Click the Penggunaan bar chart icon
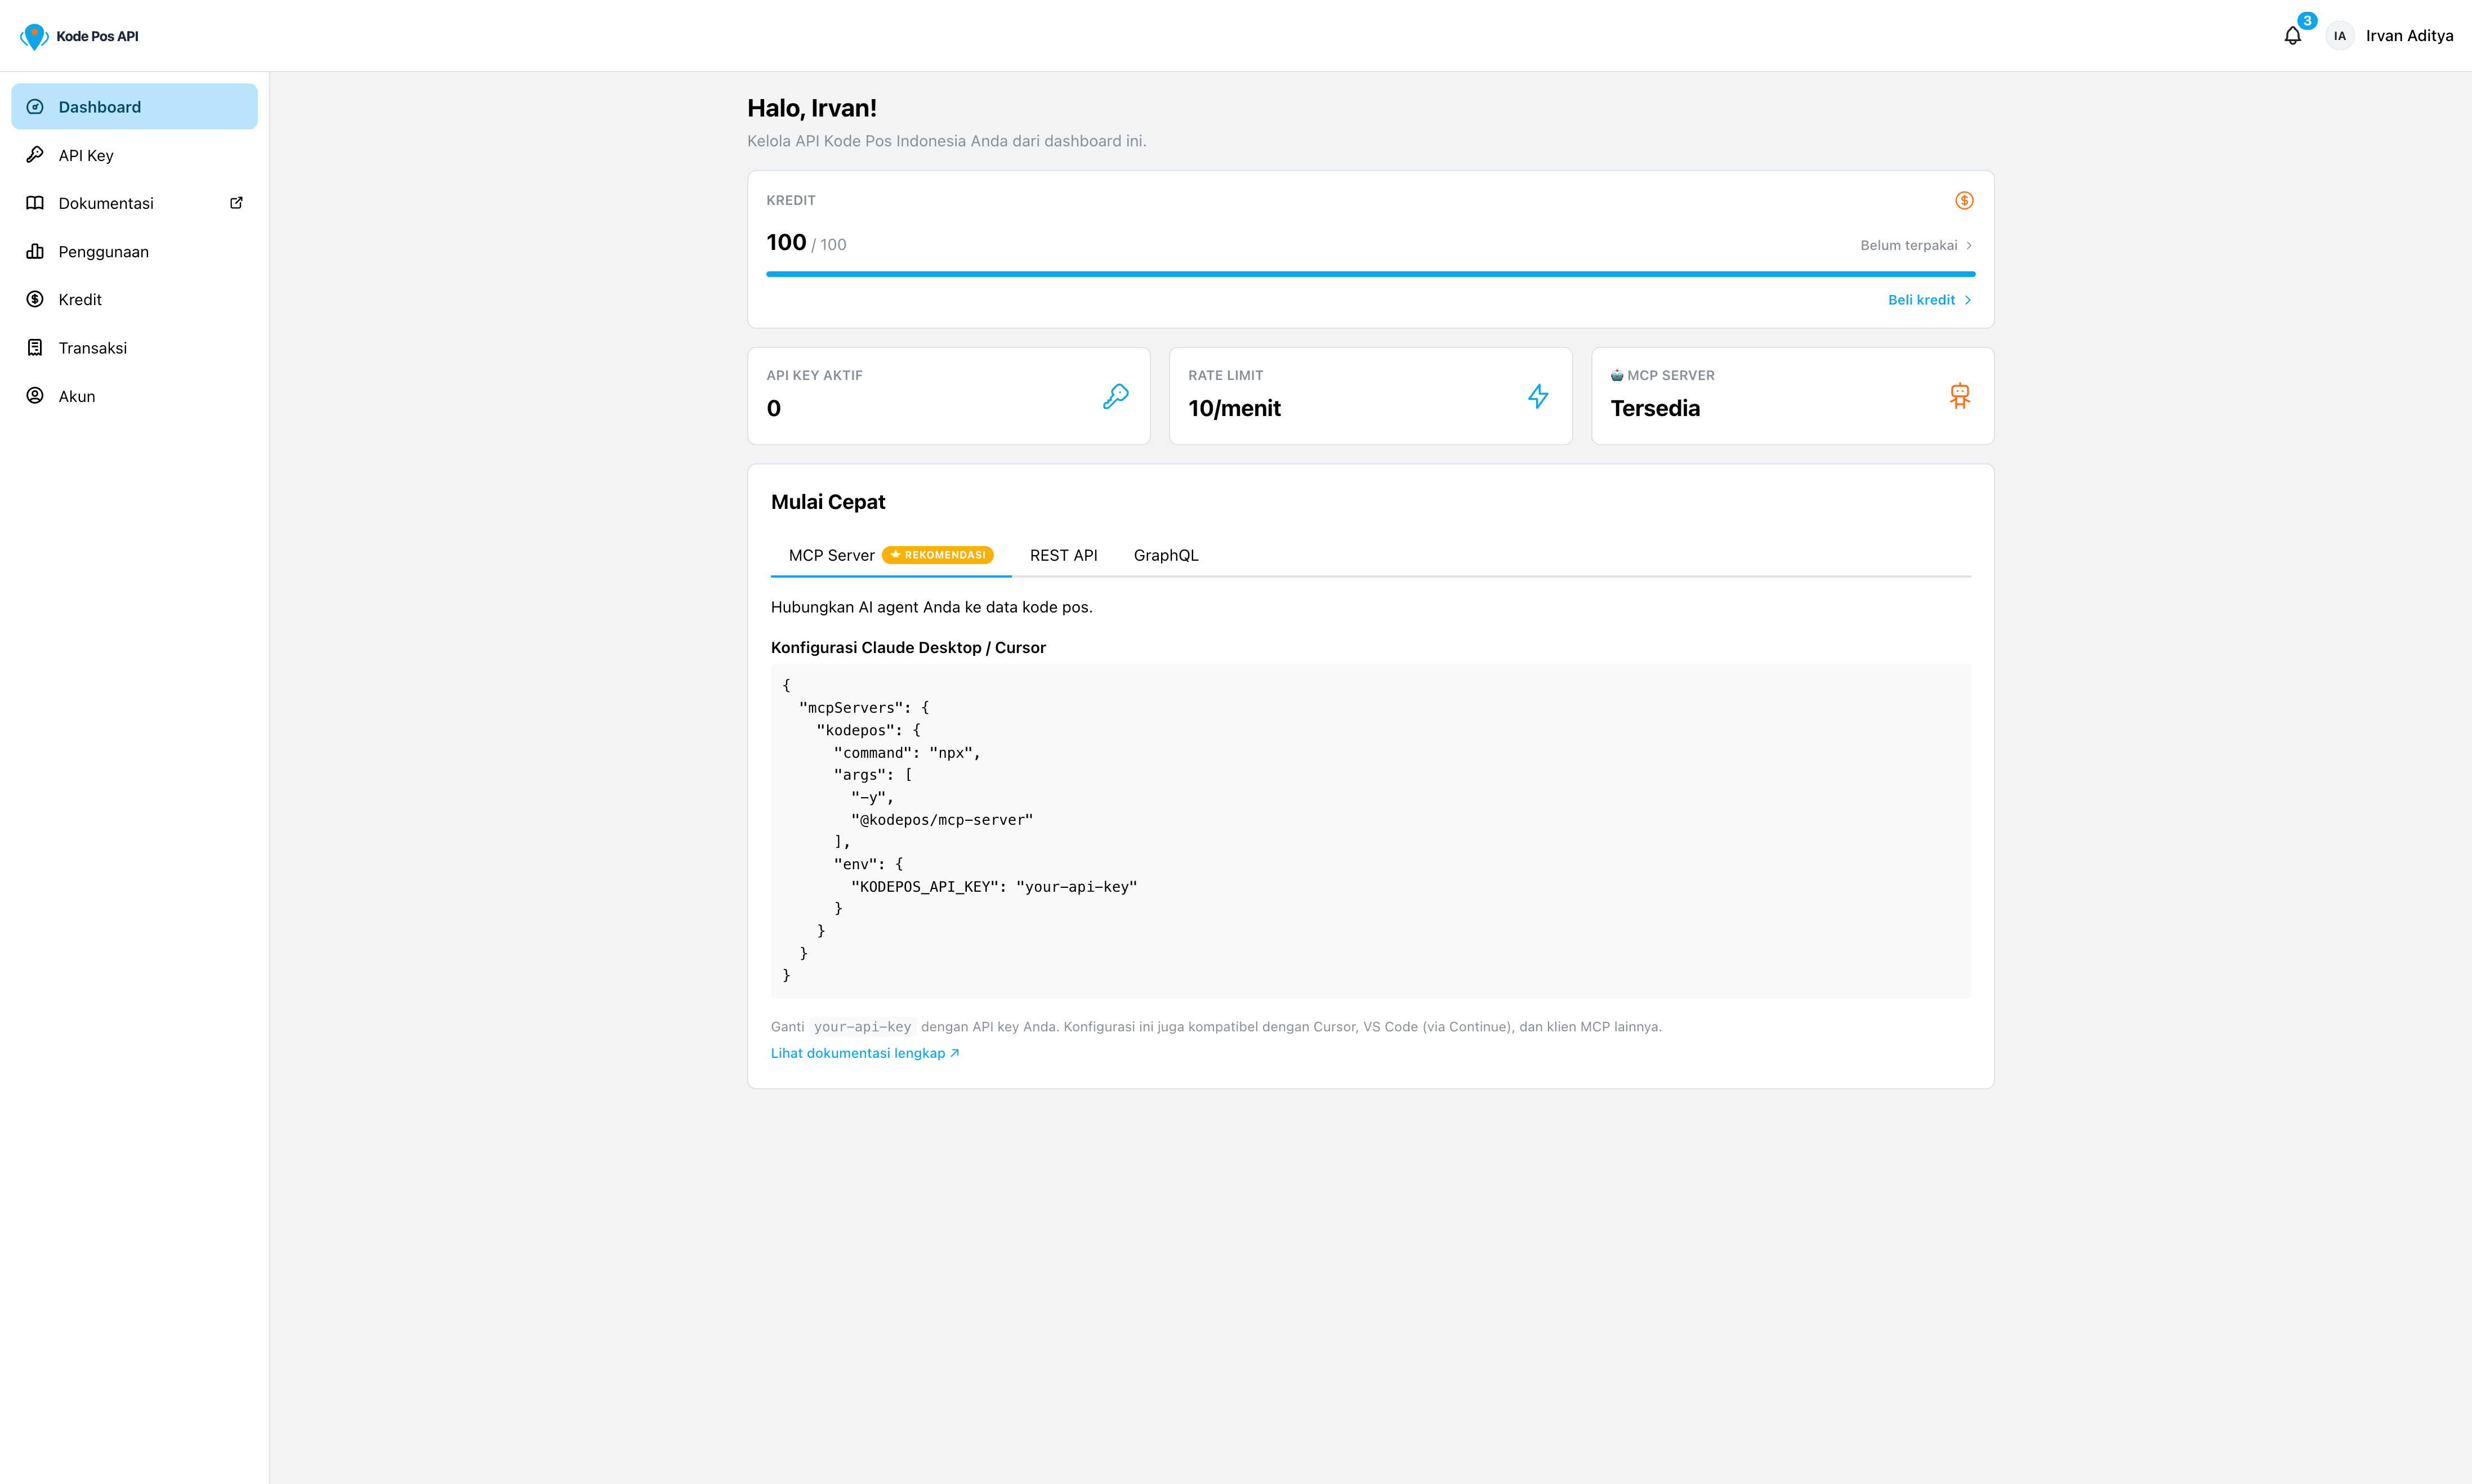The height and width of the screenshot is (1484, 2472). 35,251
